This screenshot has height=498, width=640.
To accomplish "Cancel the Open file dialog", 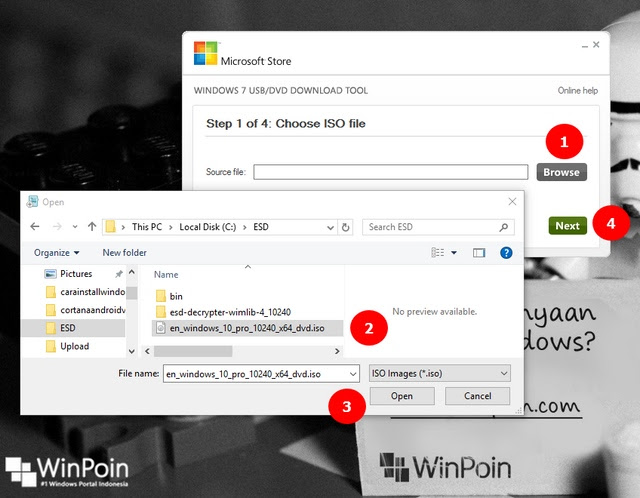I will [478, 396].
